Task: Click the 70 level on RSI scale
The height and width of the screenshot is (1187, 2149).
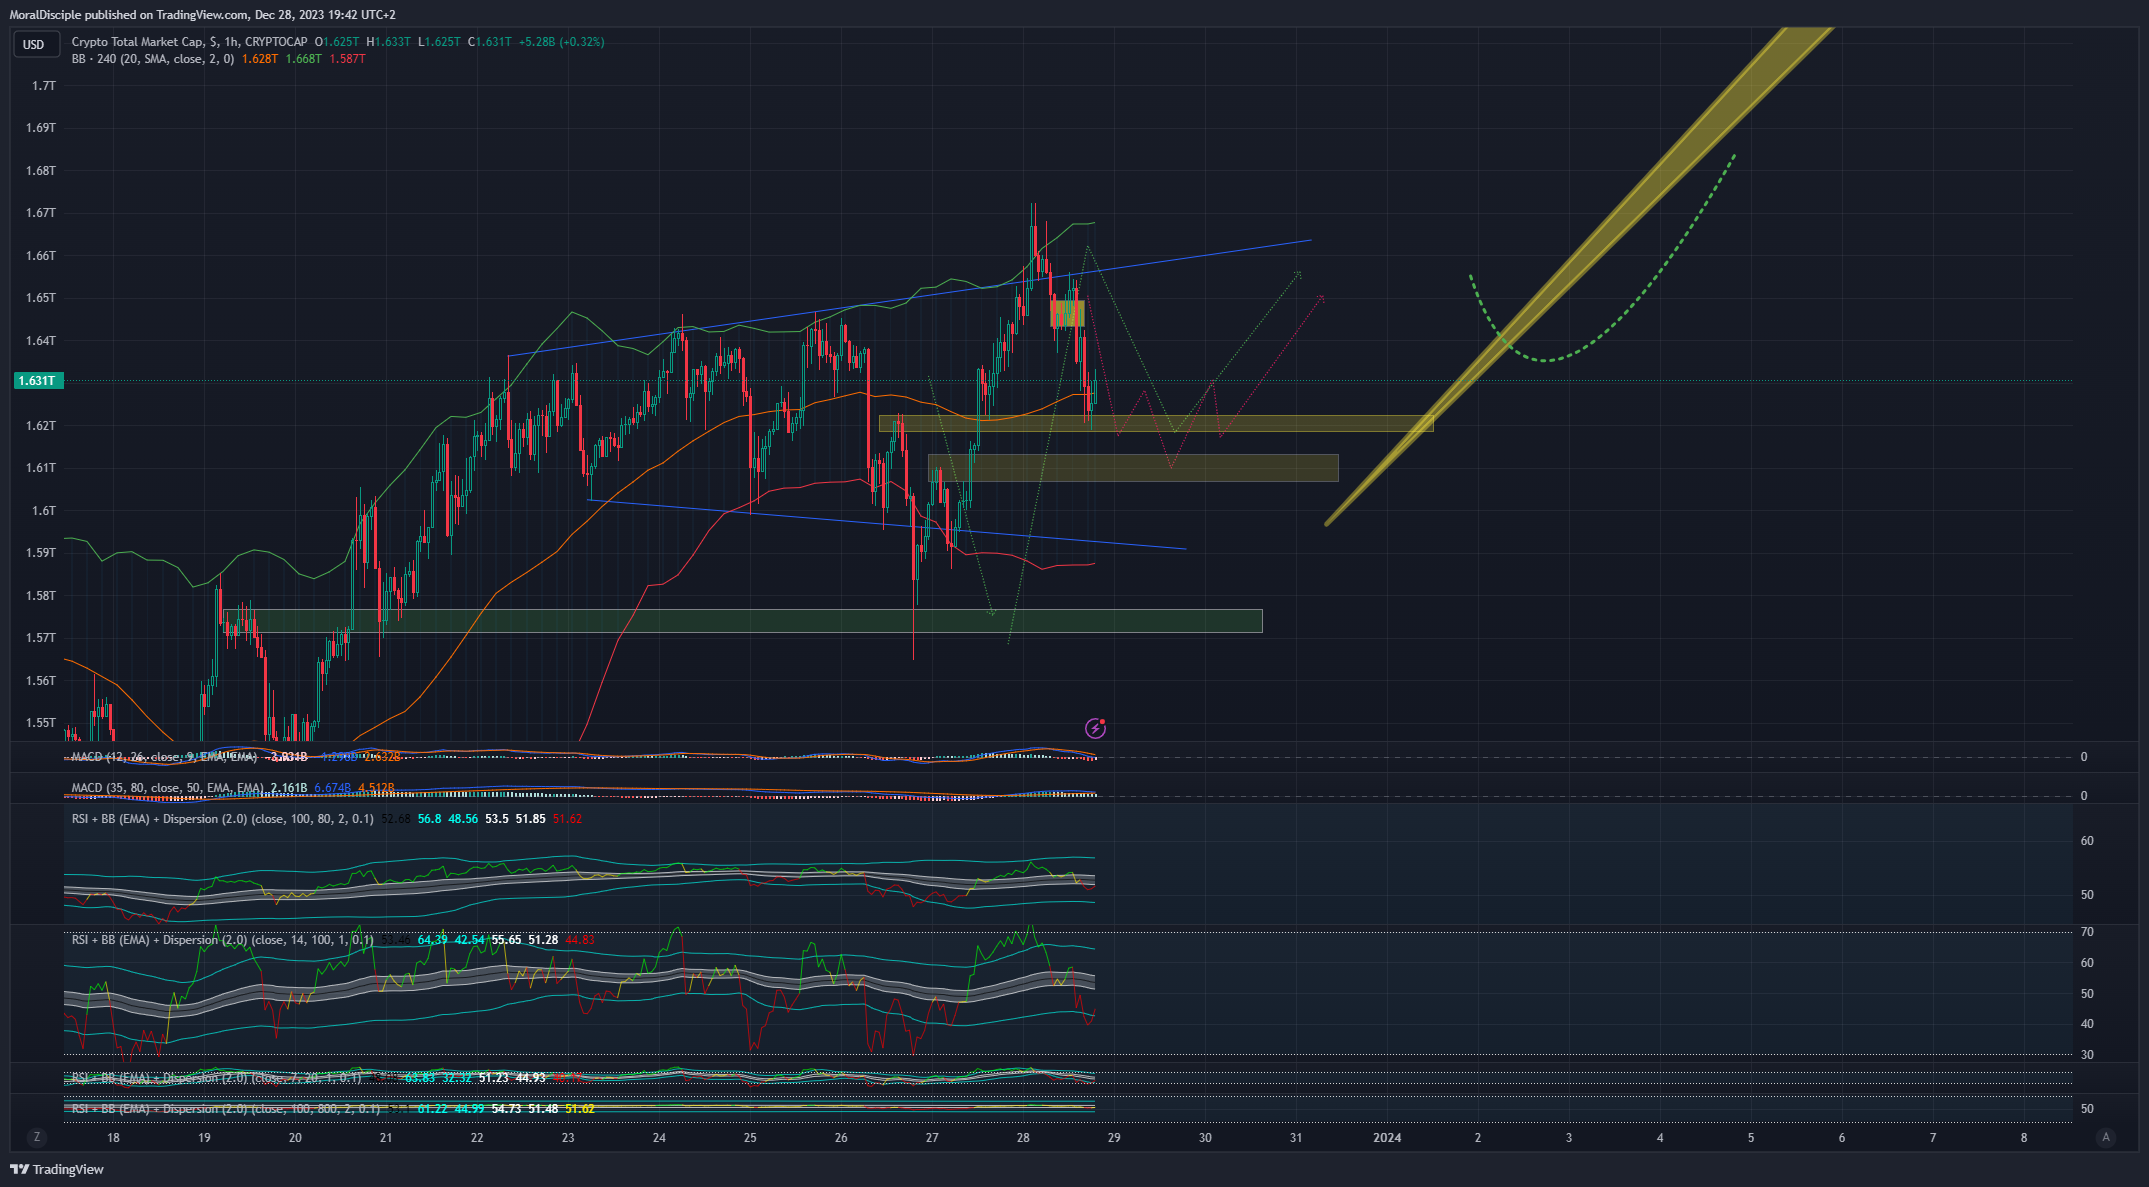Action: point(2087,932)
